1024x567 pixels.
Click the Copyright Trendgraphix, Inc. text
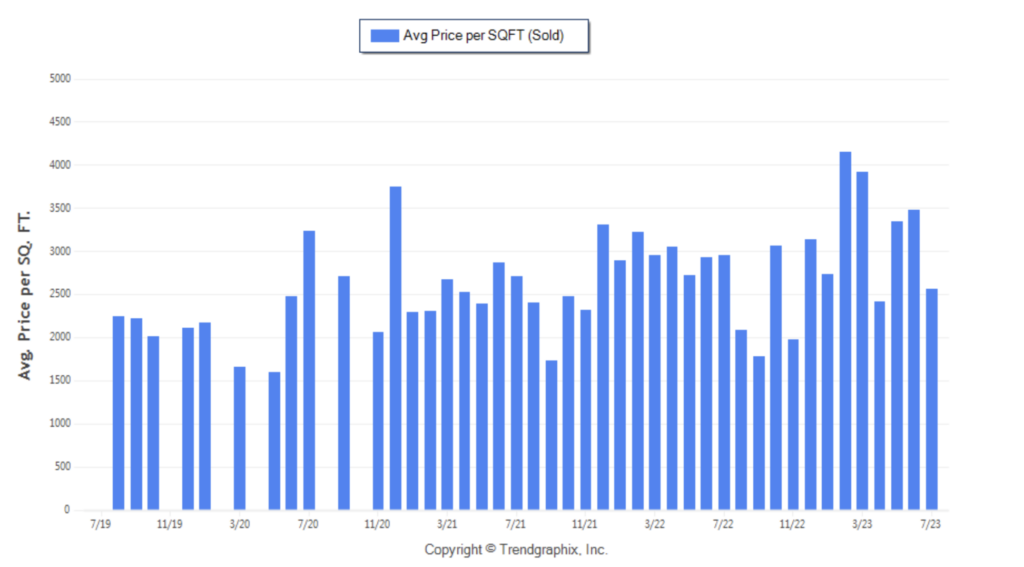tap(516, 549)
